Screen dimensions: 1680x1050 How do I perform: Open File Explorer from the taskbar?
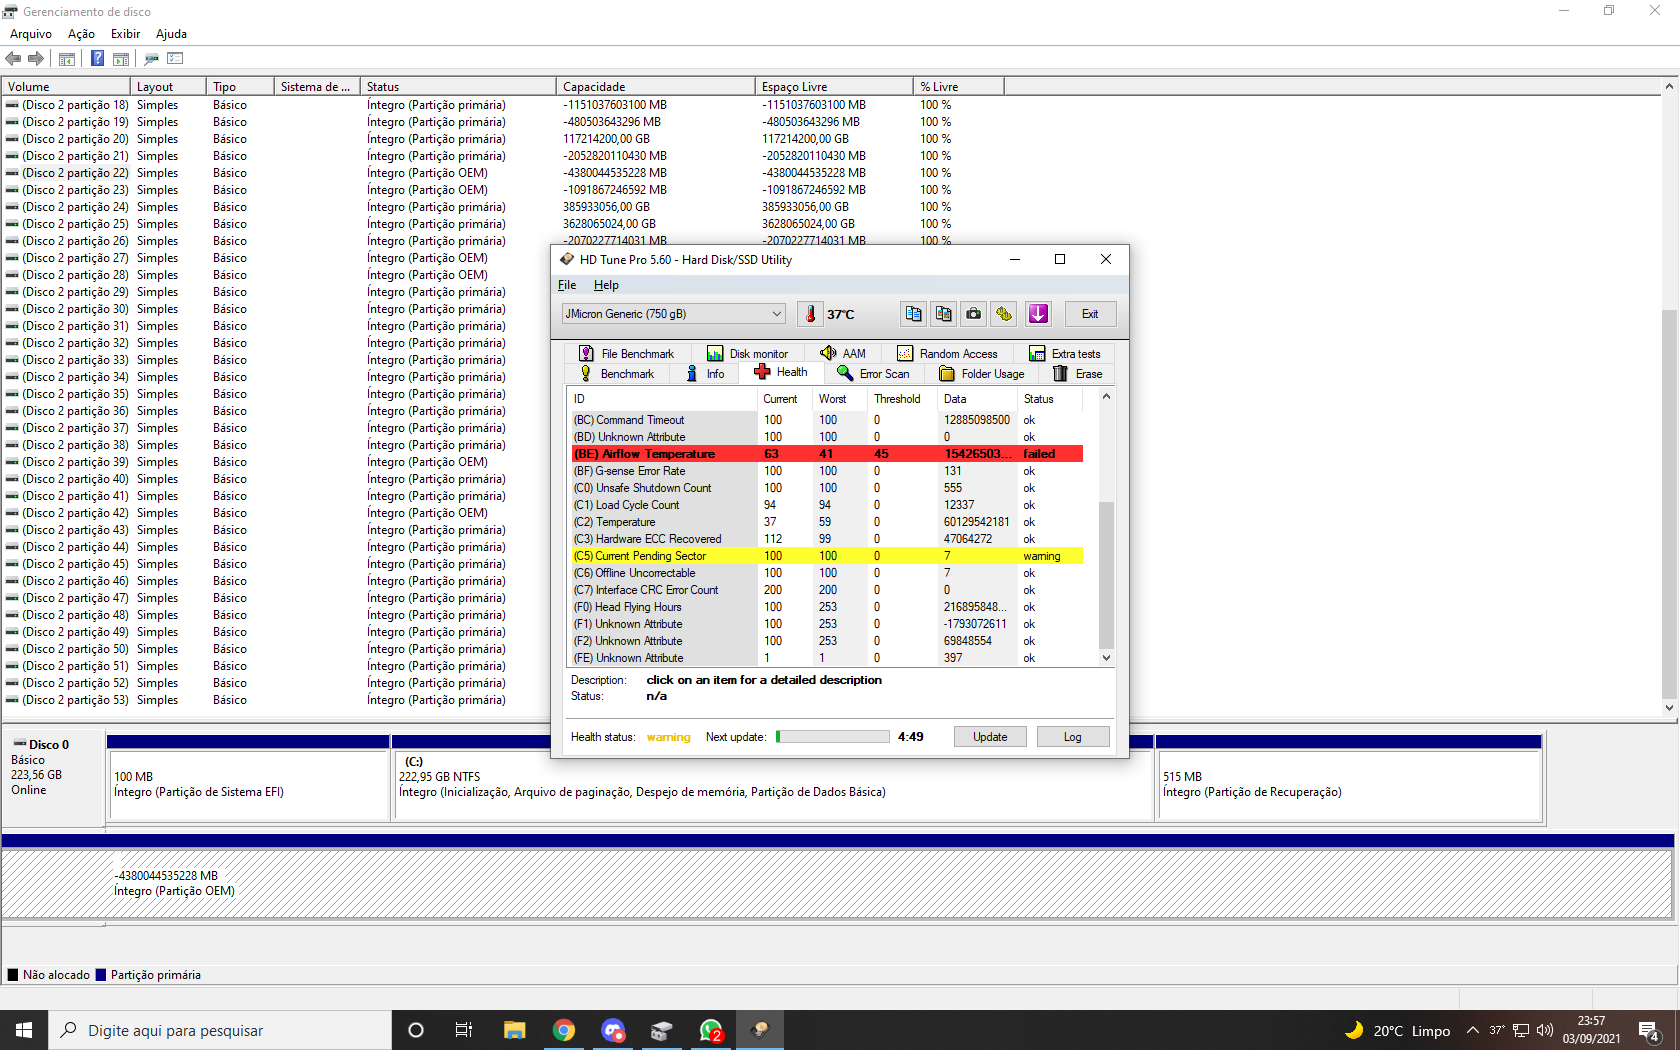(x=514, y=1030)
